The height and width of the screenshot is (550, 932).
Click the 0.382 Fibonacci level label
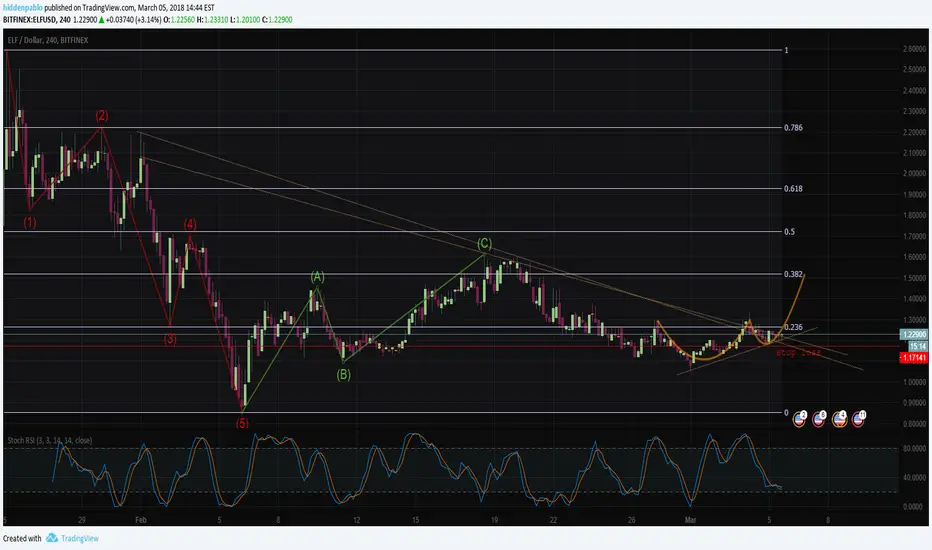(793, 274)
